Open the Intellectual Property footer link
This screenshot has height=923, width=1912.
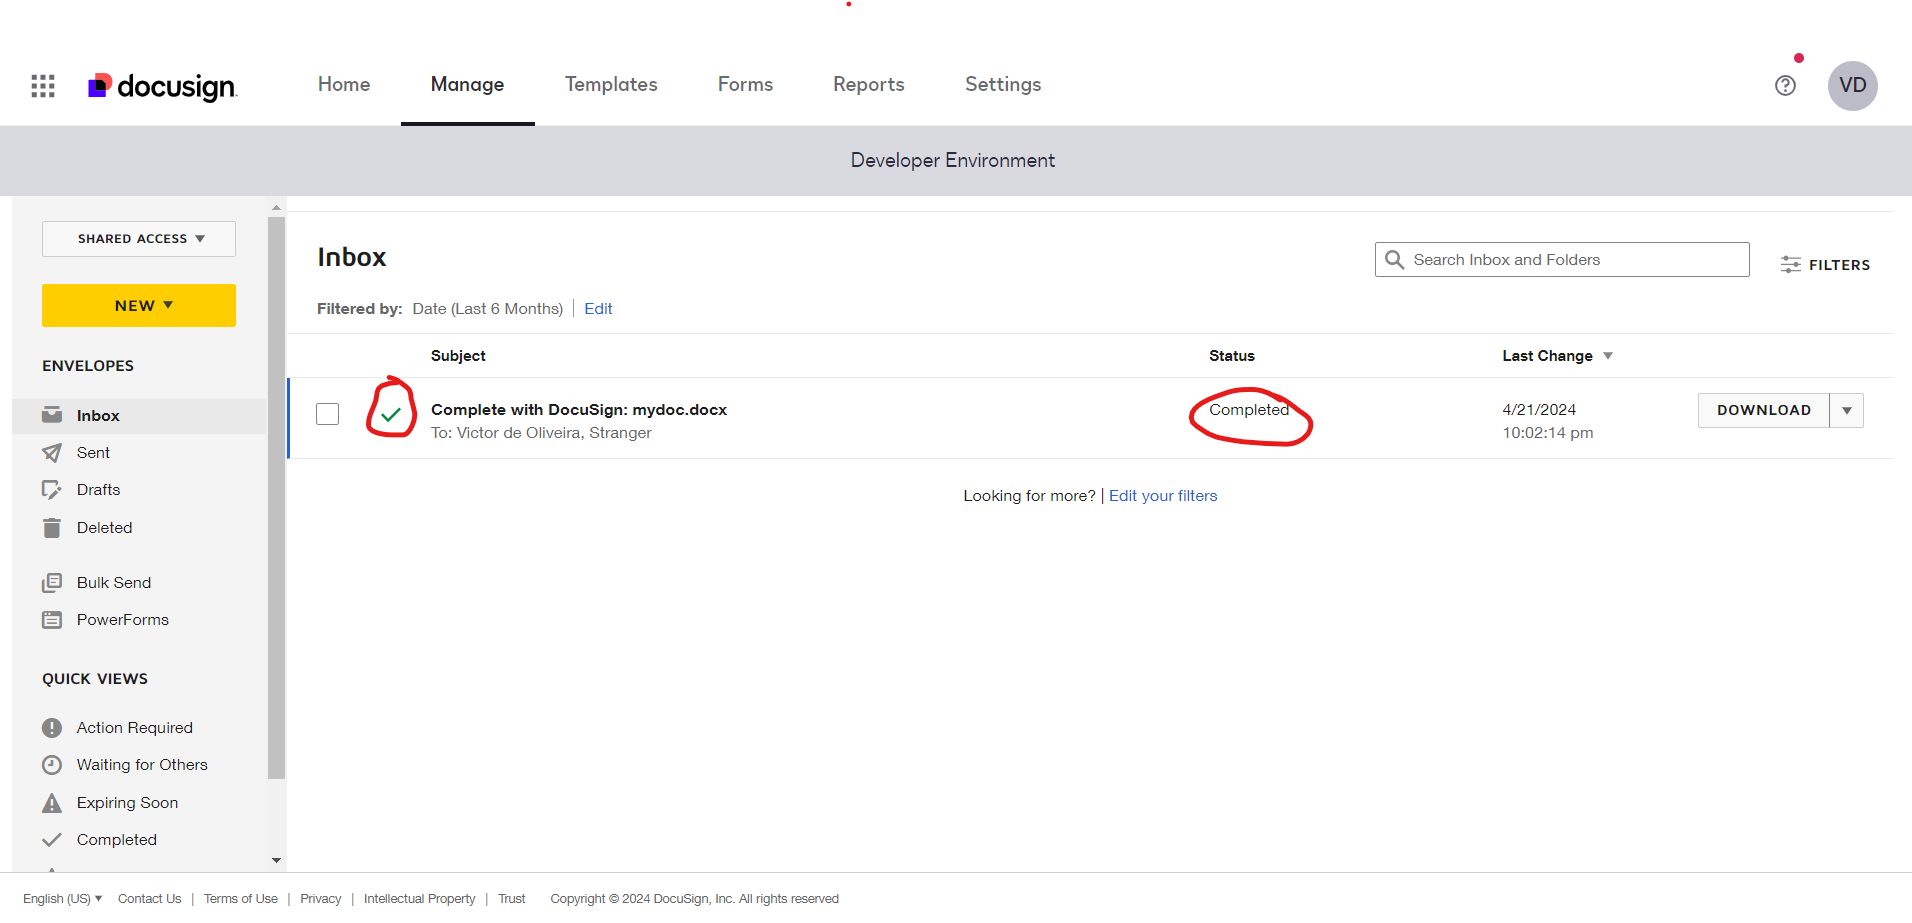(x=420, y=899)
